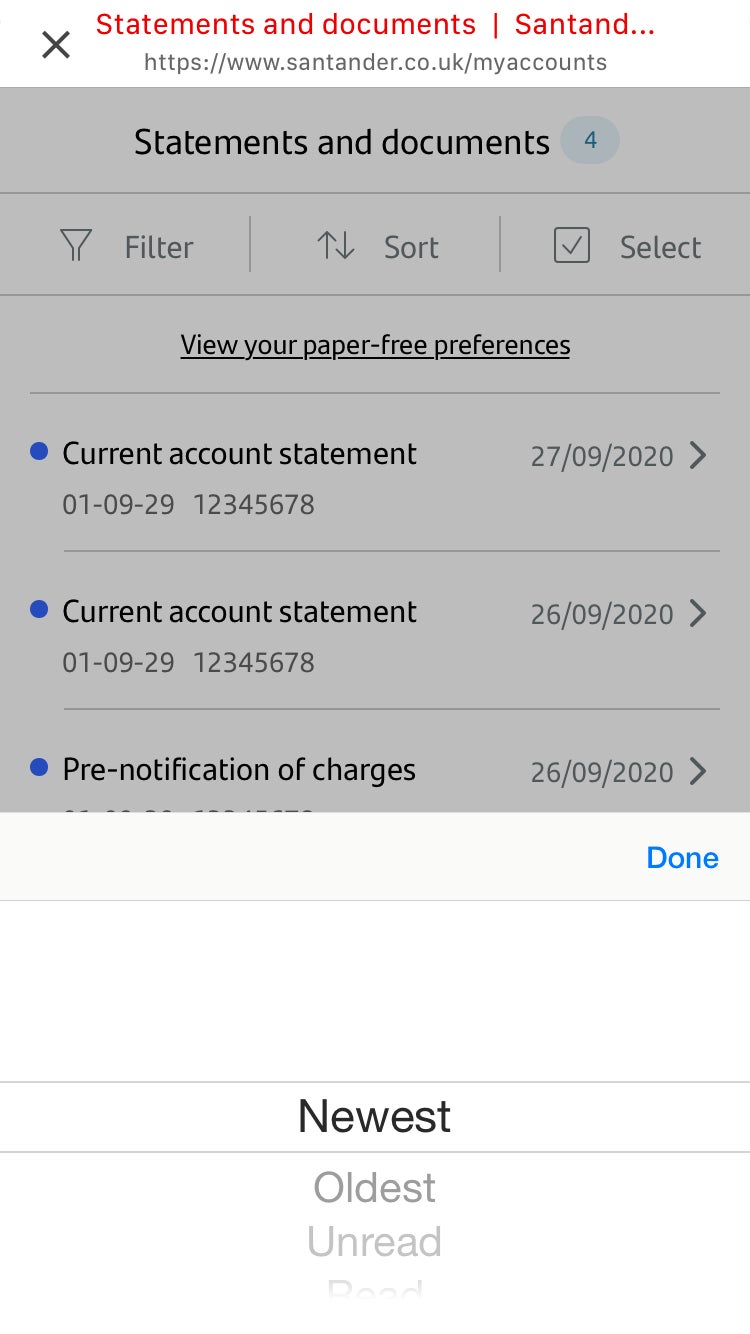The image size is (750, 1334).
Task: Select Unread in the sort picker
Action: [x=375, y=1242]
